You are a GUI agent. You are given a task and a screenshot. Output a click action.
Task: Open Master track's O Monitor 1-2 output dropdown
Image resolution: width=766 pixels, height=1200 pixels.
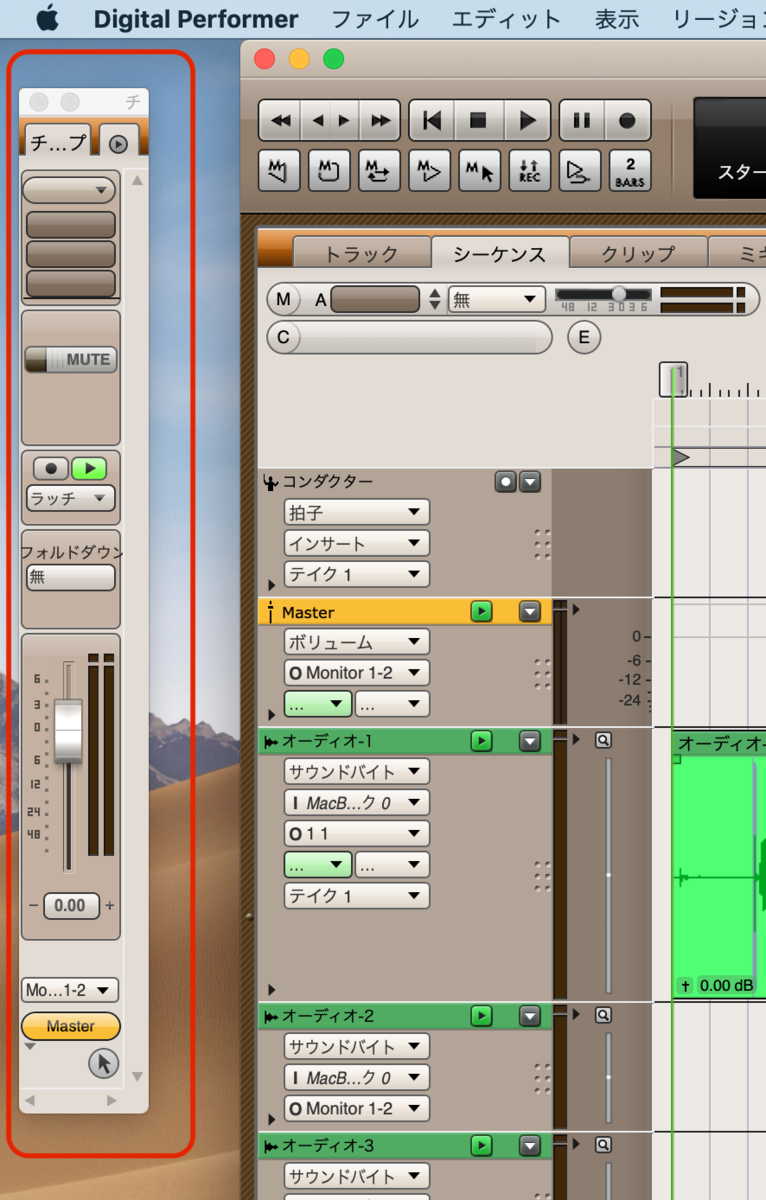(x=357, y=673)
